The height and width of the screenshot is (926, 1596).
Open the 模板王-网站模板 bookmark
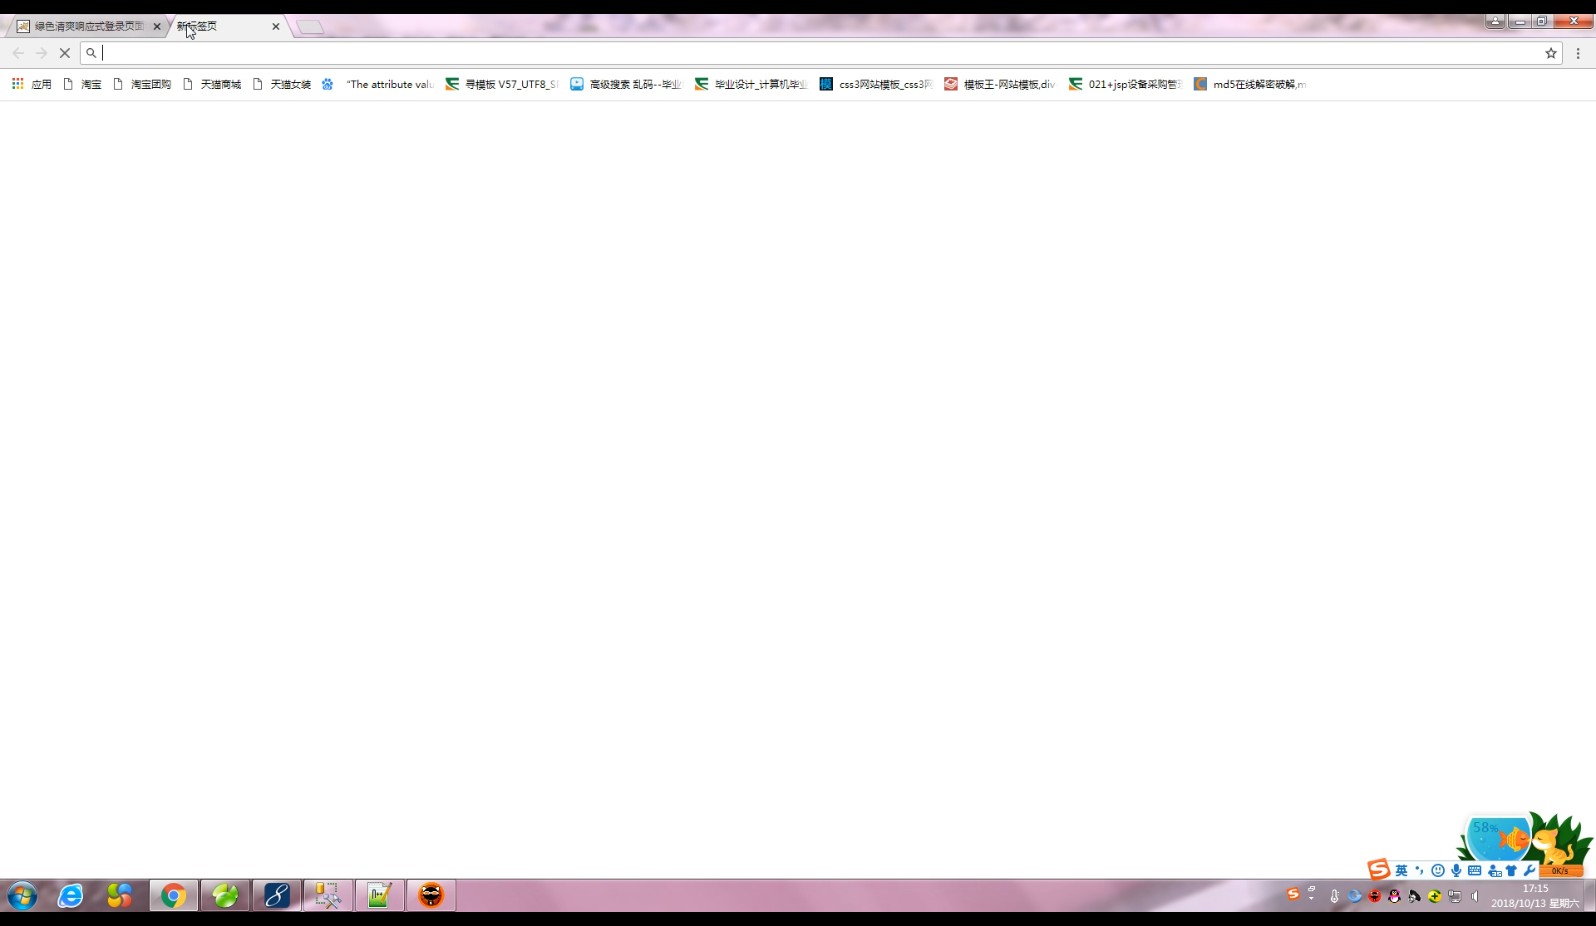click(1000, 84)
